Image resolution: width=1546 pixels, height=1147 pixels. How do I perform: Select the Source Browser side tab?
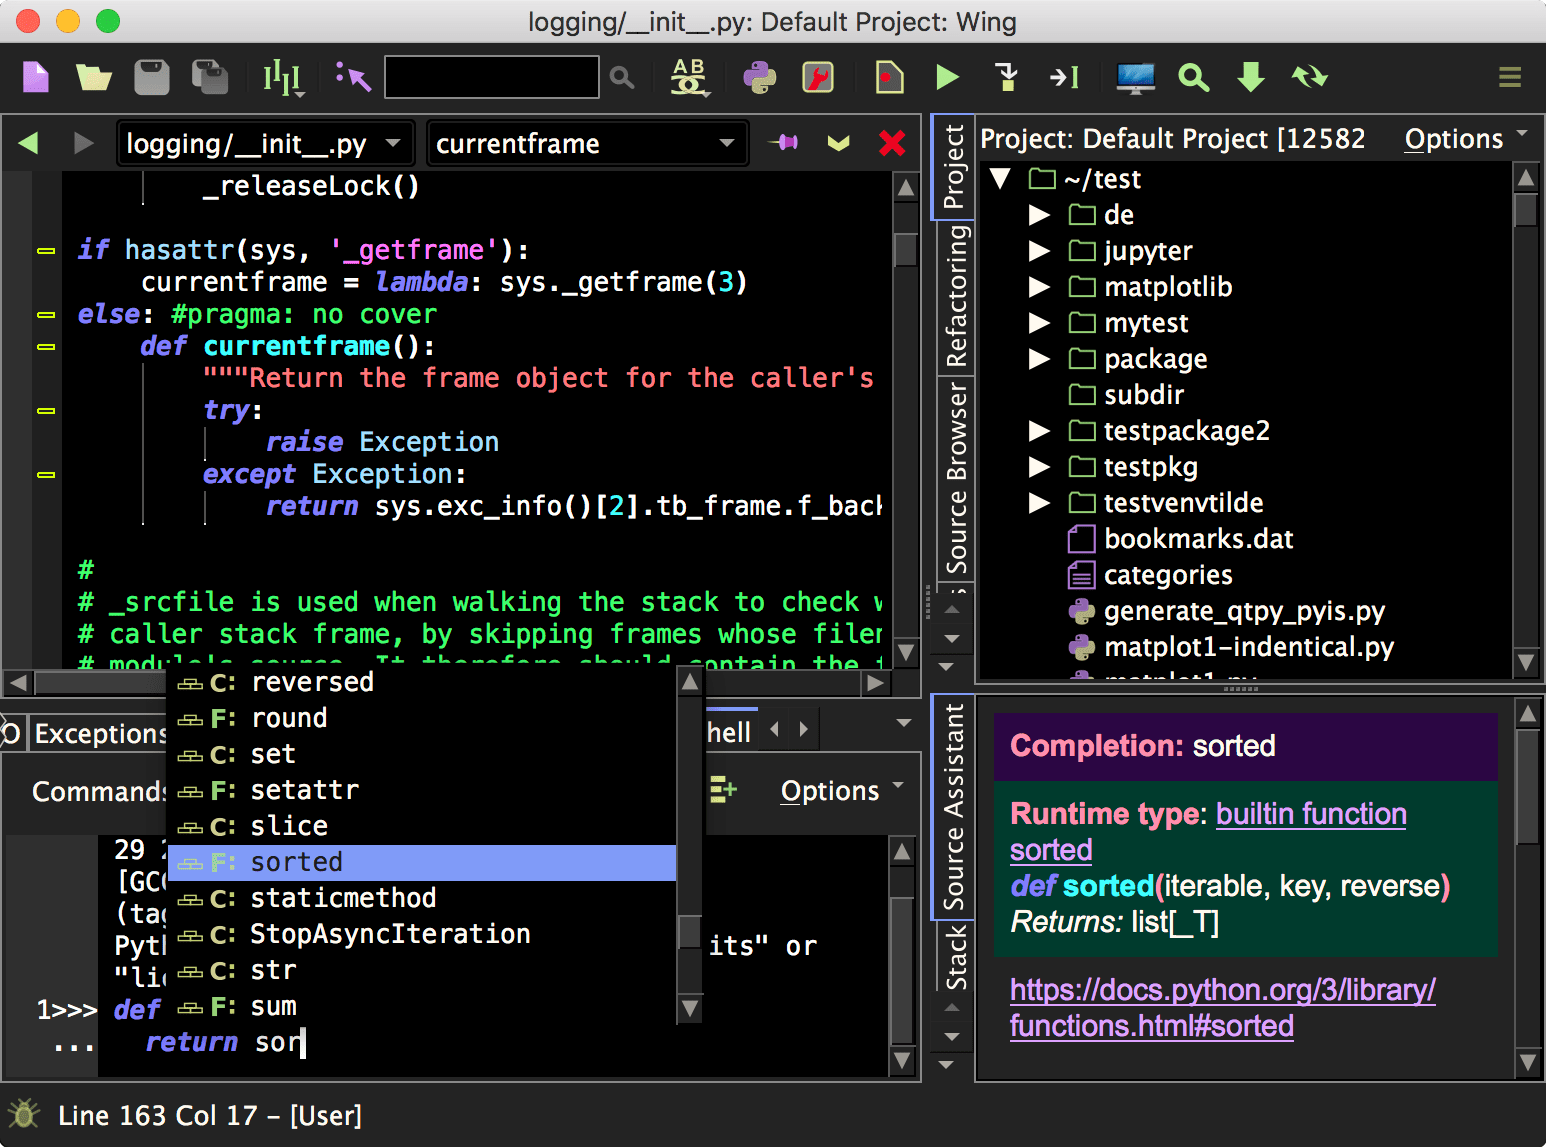pyautogui.click(x=956, y=478)
